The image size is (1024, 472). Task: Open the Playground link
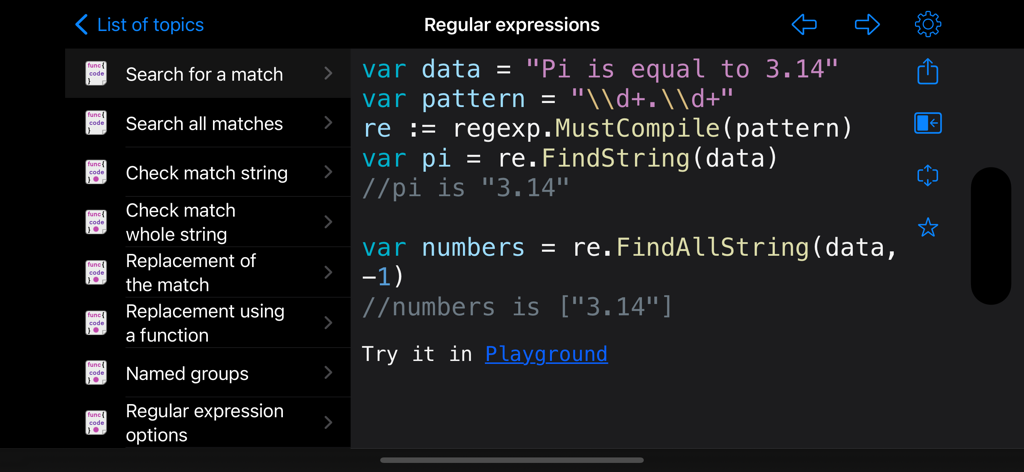coord(546,354)
